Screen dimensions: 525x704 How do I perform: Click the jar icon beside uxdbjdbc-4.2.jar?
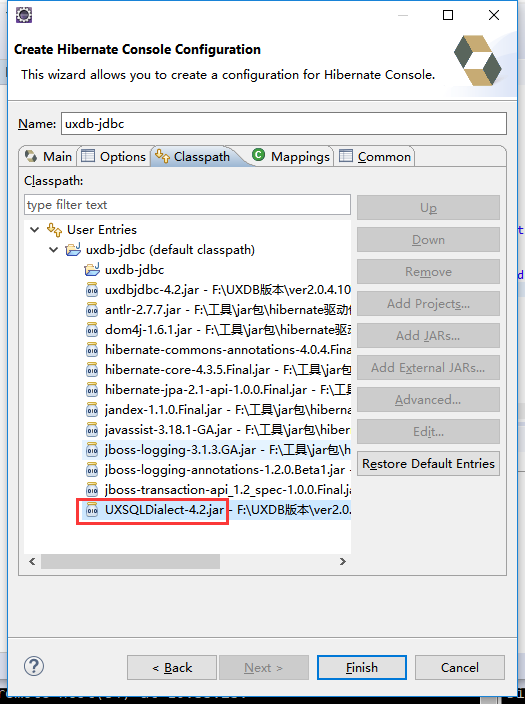pyautogui.click(x=92, y=290)
